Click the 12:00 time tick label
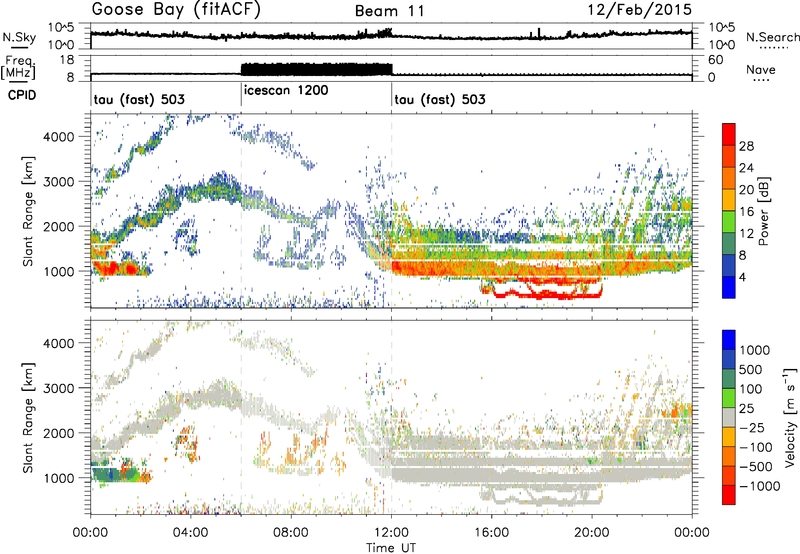This screenshot has width=800, height=554. (391, 533)
